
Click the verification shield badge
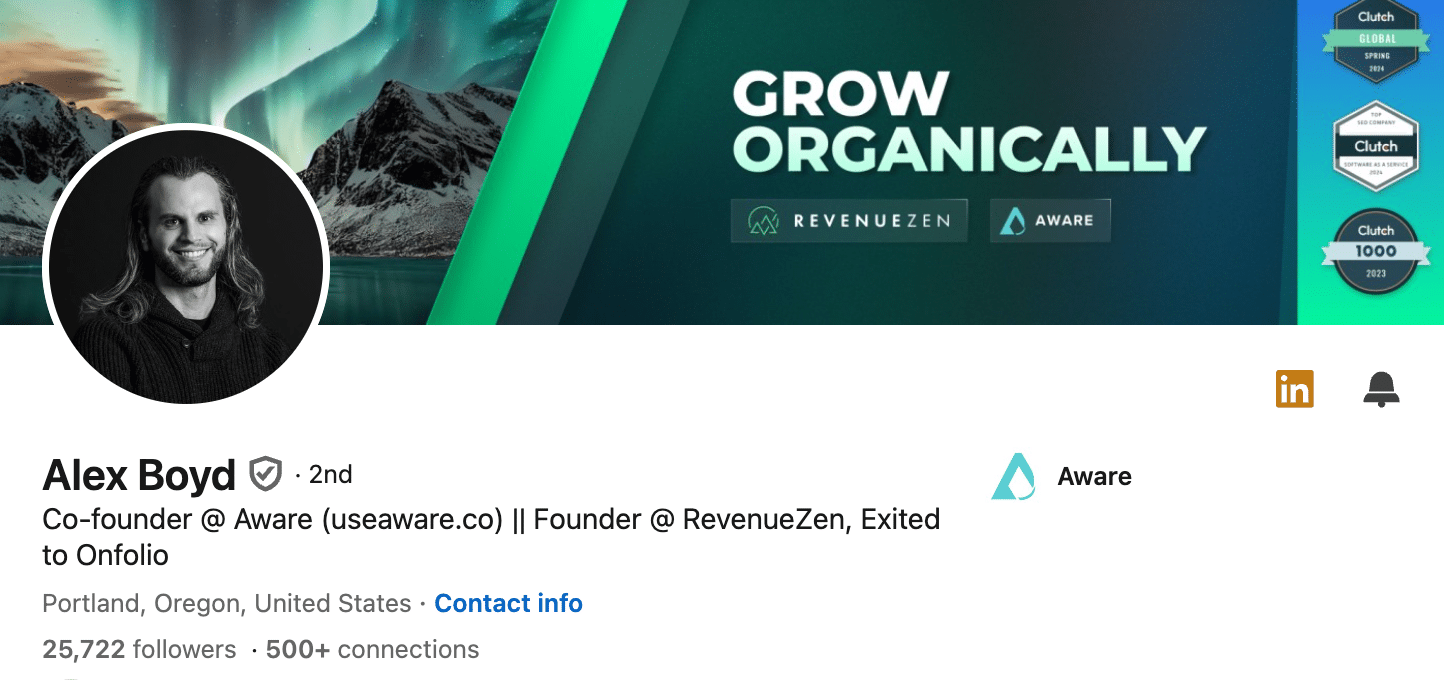(x=265, y=474)
